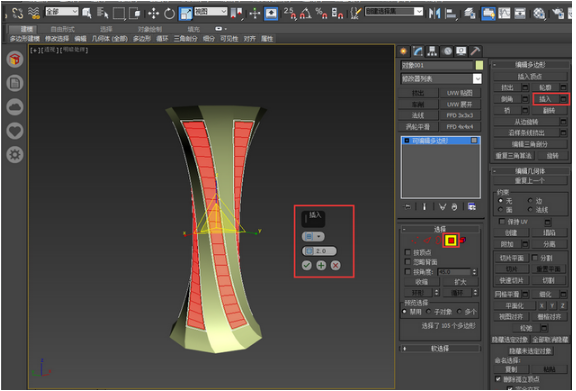576x391 pixels.
Task: Open the Material Editor icon
Action: 539,14
